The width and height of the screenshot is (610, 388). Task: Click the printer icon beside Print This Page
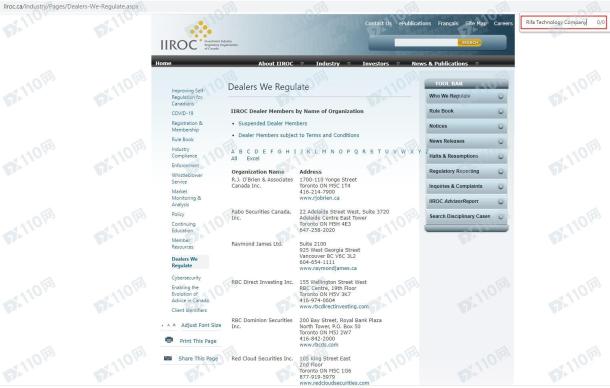(x=169, y=340)
